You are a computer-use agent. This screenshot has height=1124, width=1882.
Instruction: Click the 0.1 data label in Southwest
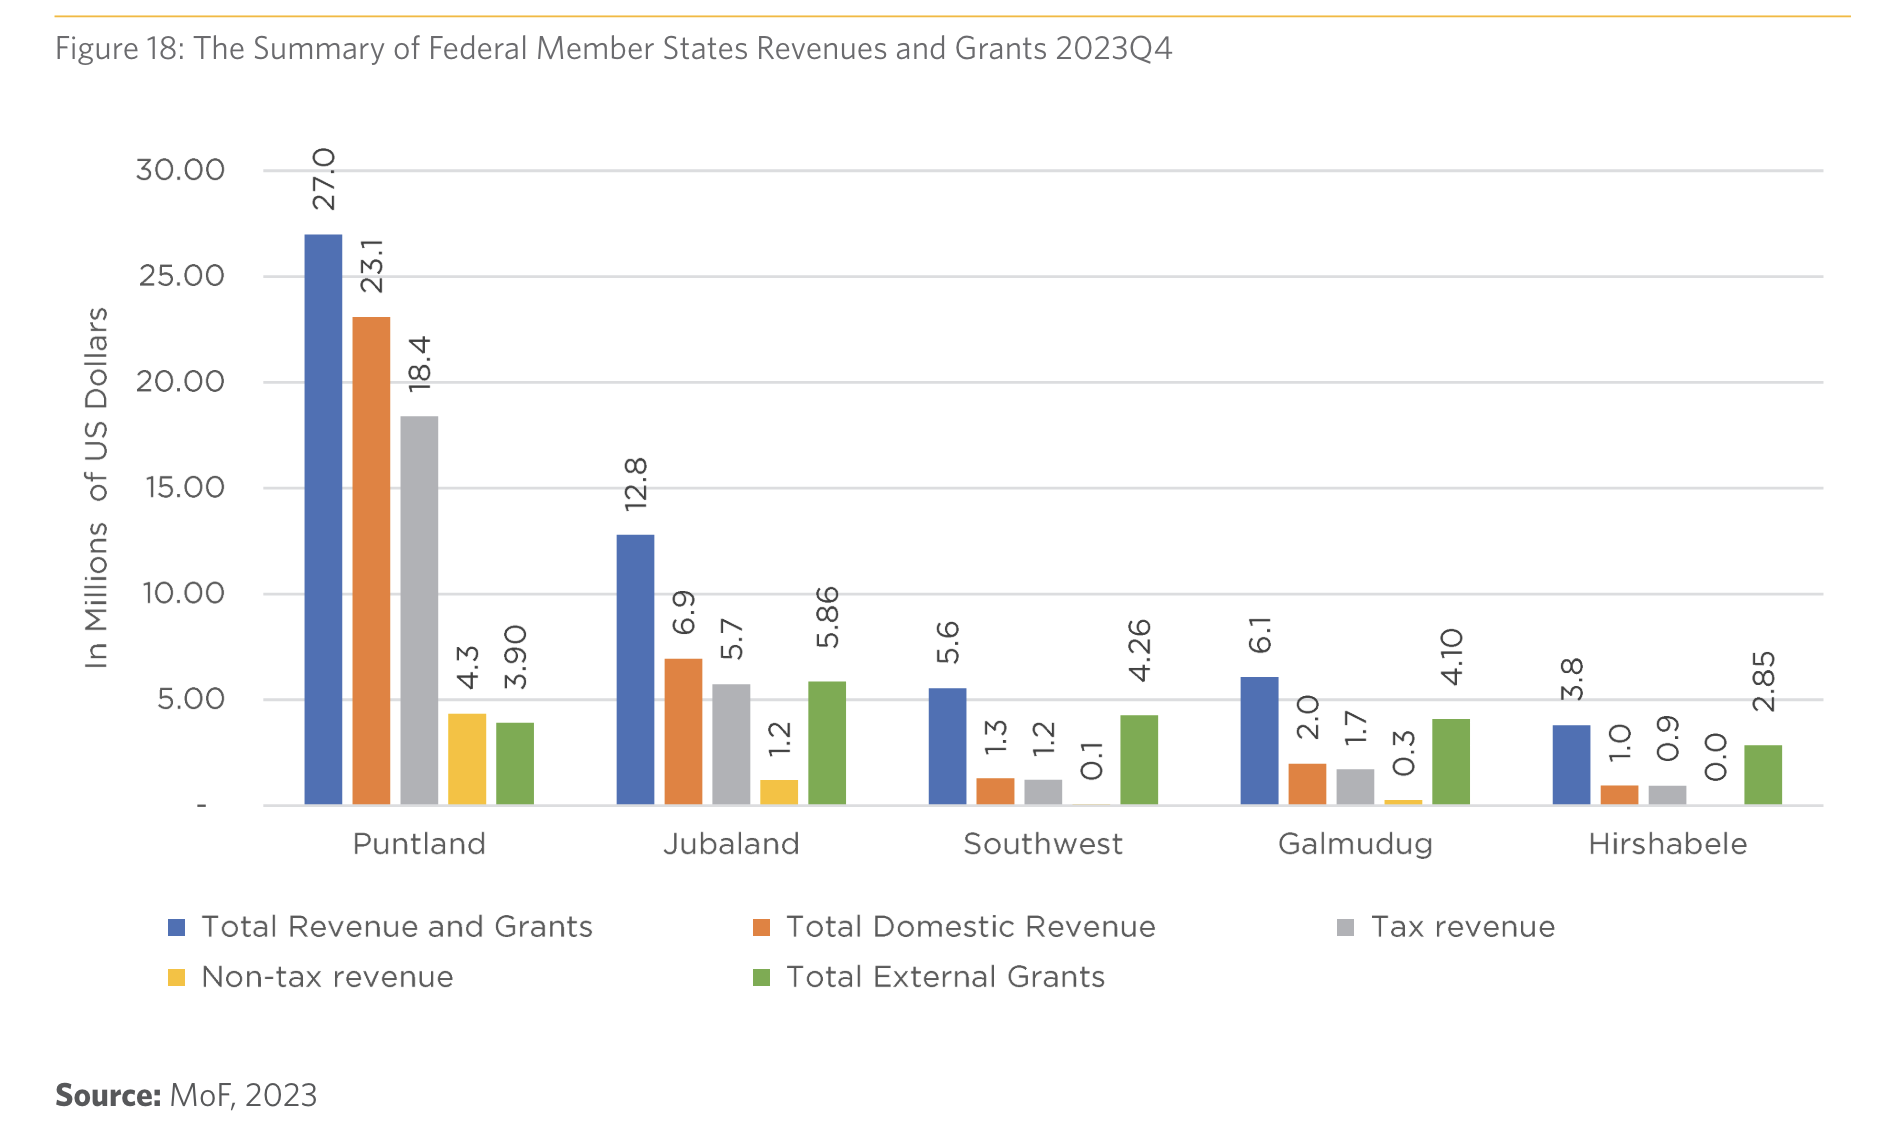tap(1092, 761)
